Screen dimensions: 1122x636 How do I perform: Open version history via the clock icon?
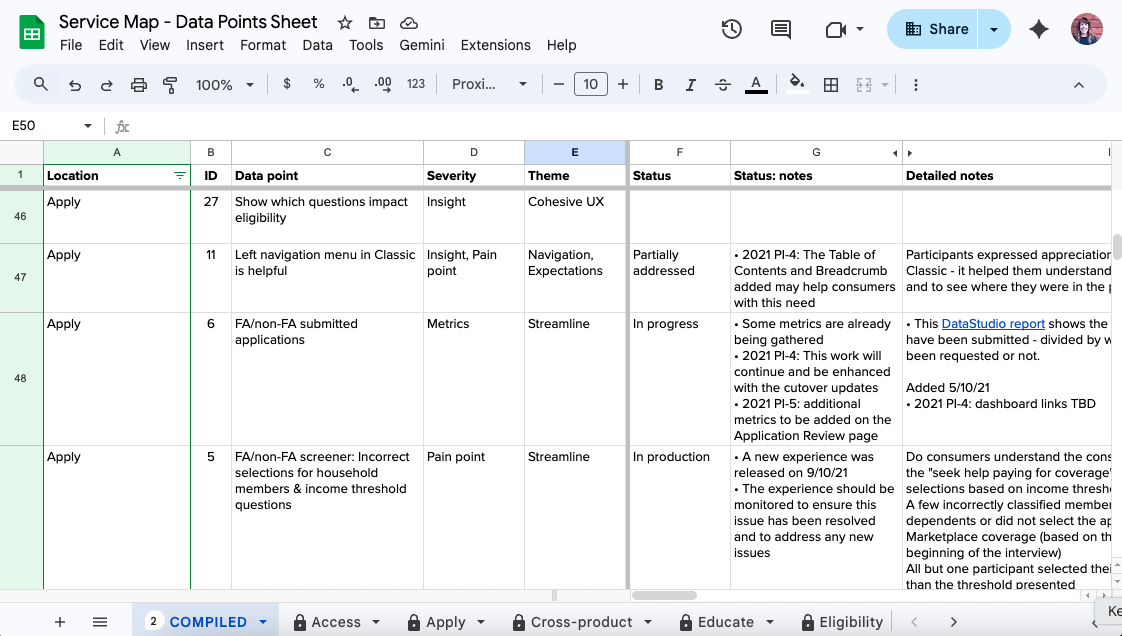tap(731, 29)
